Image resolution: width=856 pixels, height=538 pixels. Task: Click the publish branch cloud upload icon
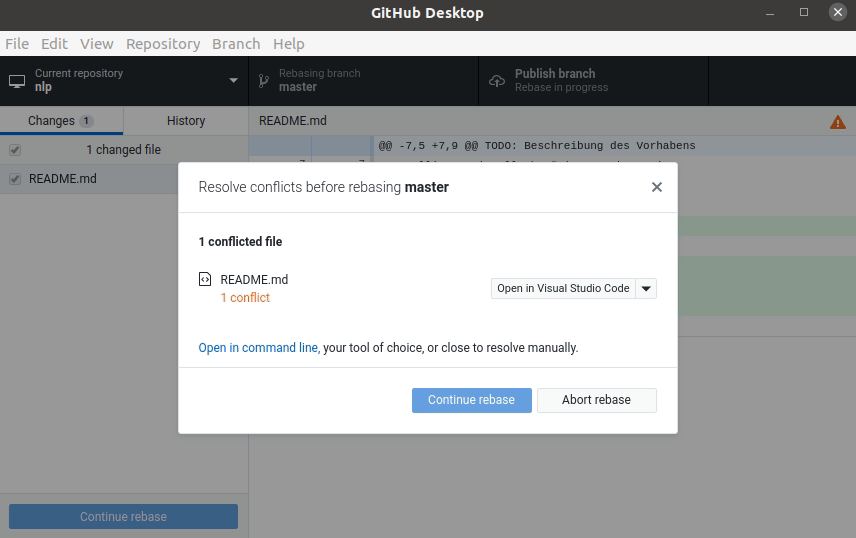(497, 81)
